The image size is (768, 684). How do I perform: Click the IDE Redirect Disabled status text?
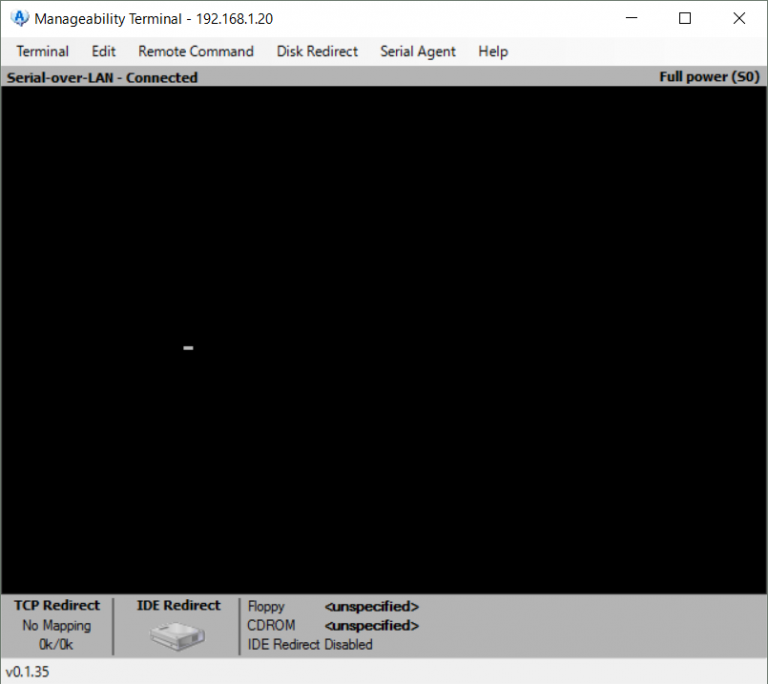(x=310, y=645)
